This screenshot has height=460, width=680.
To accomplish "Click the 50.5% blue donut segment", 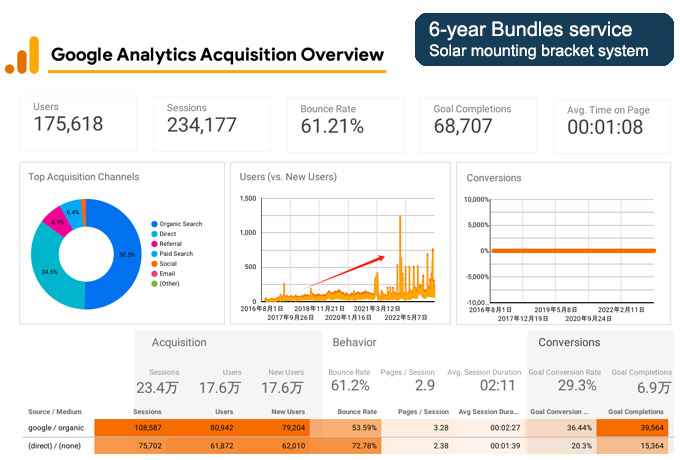I will pos(127,254).
